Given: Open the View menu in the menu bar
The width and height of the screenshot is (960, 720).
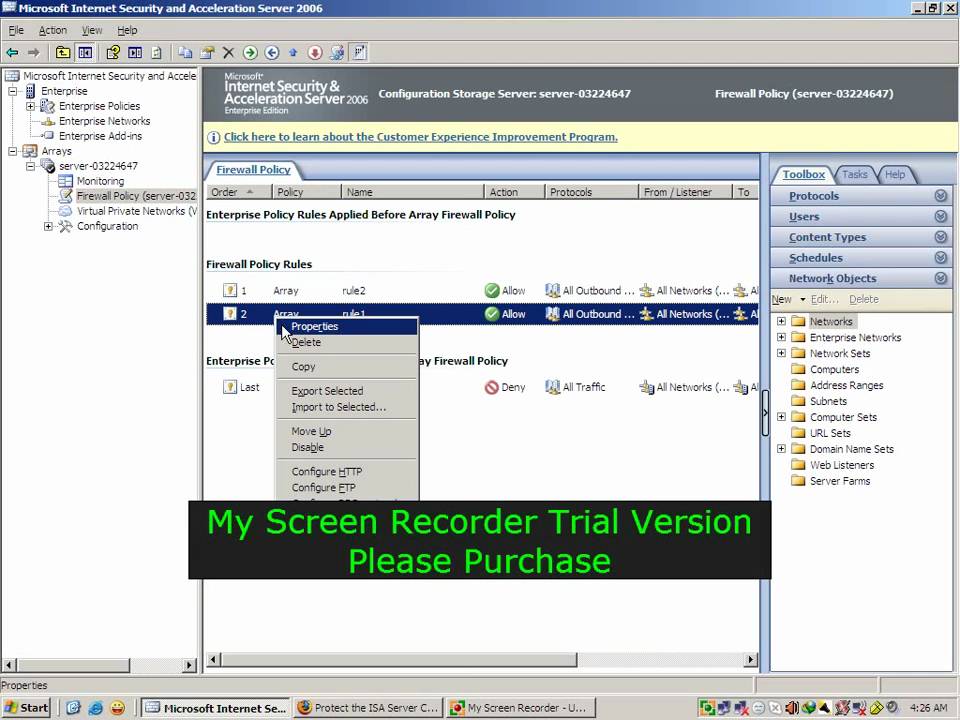Looking at the screenshot, I should point(92,30).
